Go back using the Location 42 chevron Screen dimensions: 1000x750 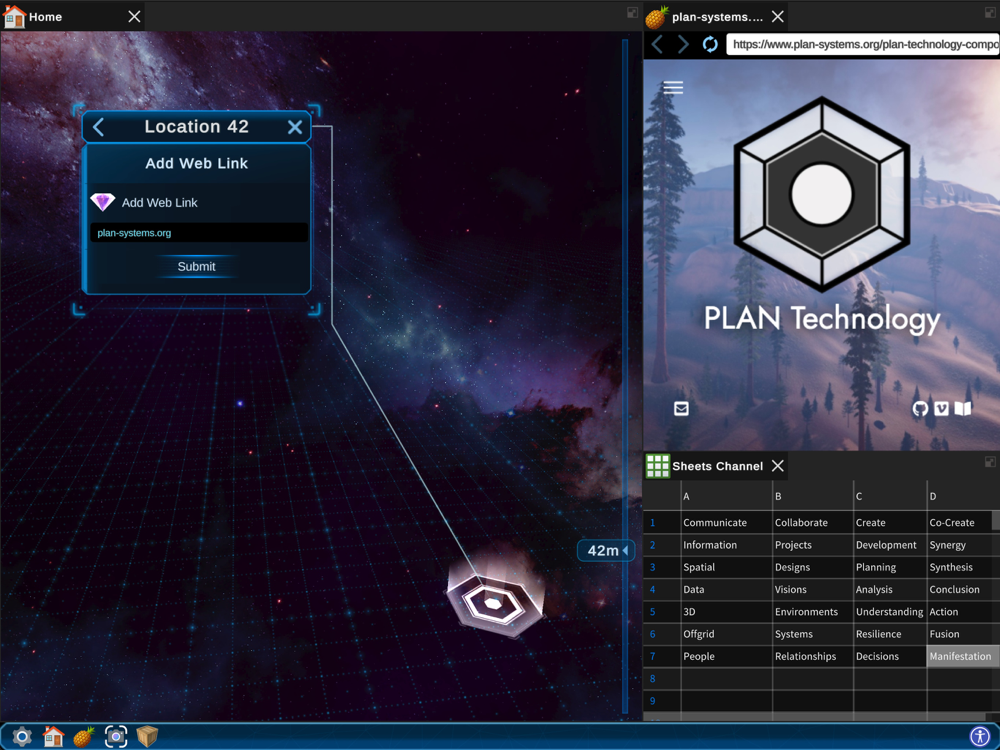[99, 127]
